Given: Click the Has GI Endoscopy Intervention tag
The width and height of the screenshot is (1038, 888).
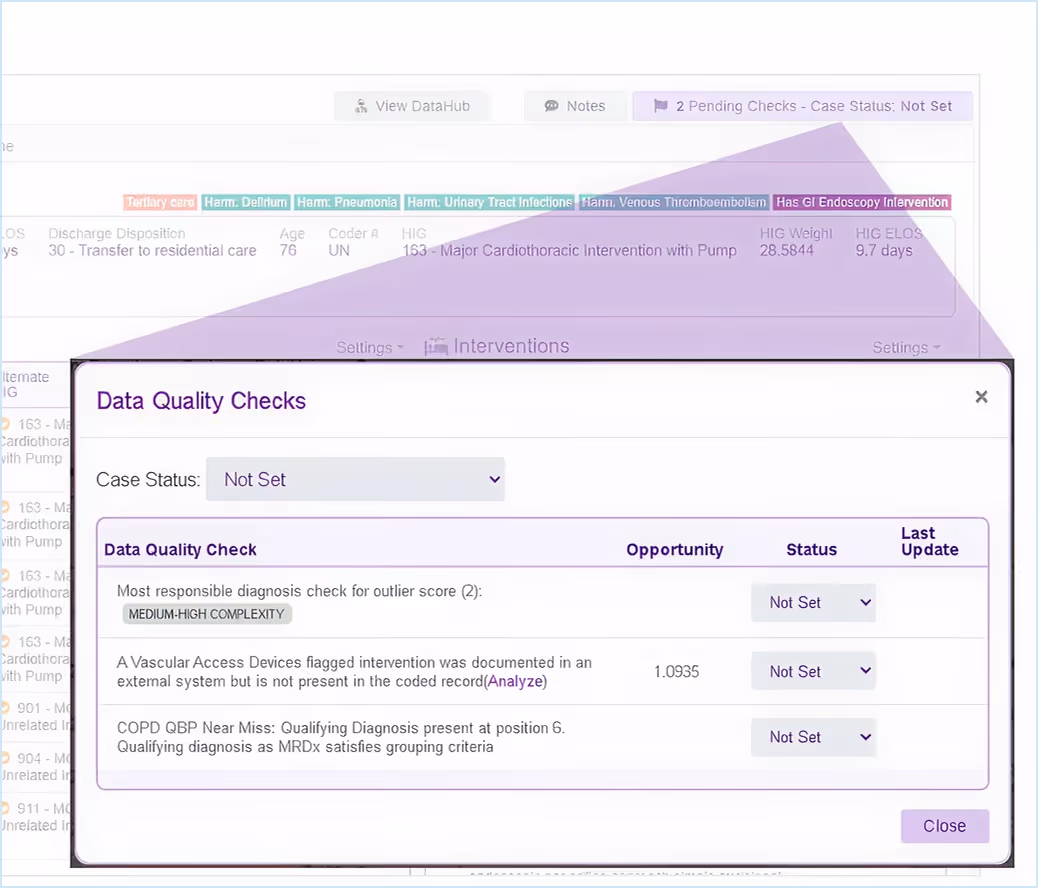Looking at the screenshot, I should 862,202.
